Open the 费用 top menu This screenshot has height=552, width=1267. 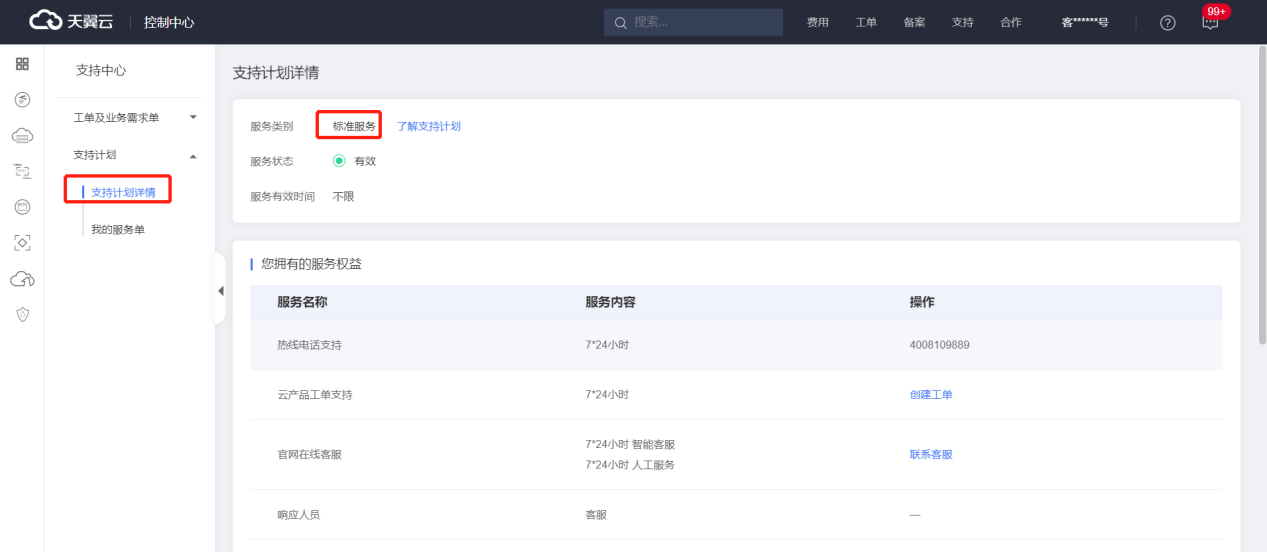coord(818,23)
